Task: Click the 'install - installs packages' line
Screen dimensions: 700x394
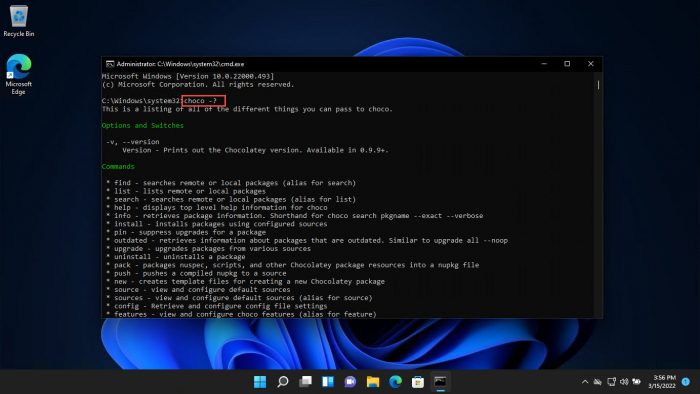Action: (x=217, y=224)
